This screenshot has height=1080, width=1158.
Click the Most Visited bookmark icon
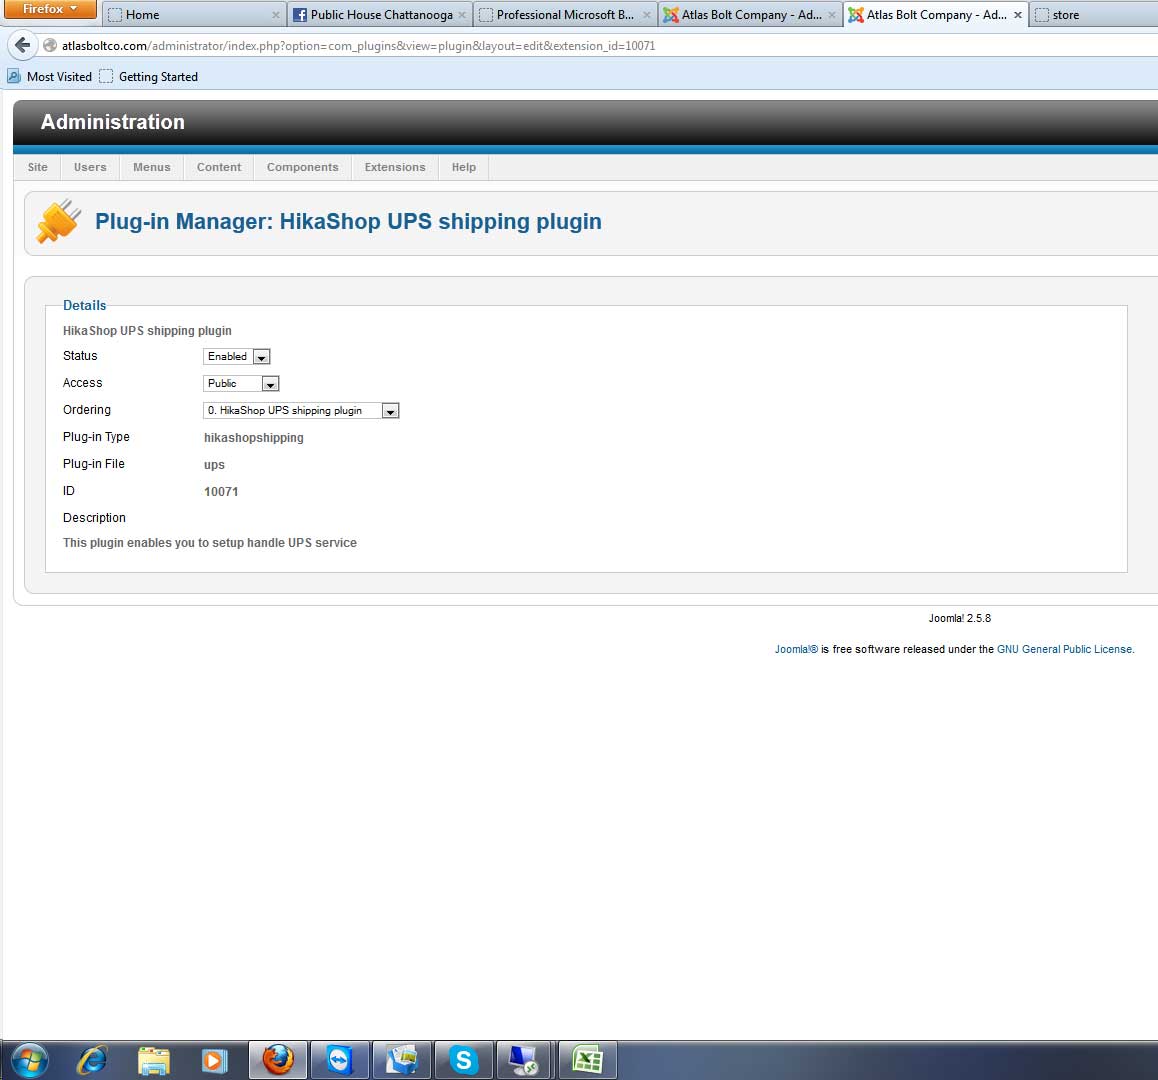click(13, 76)
